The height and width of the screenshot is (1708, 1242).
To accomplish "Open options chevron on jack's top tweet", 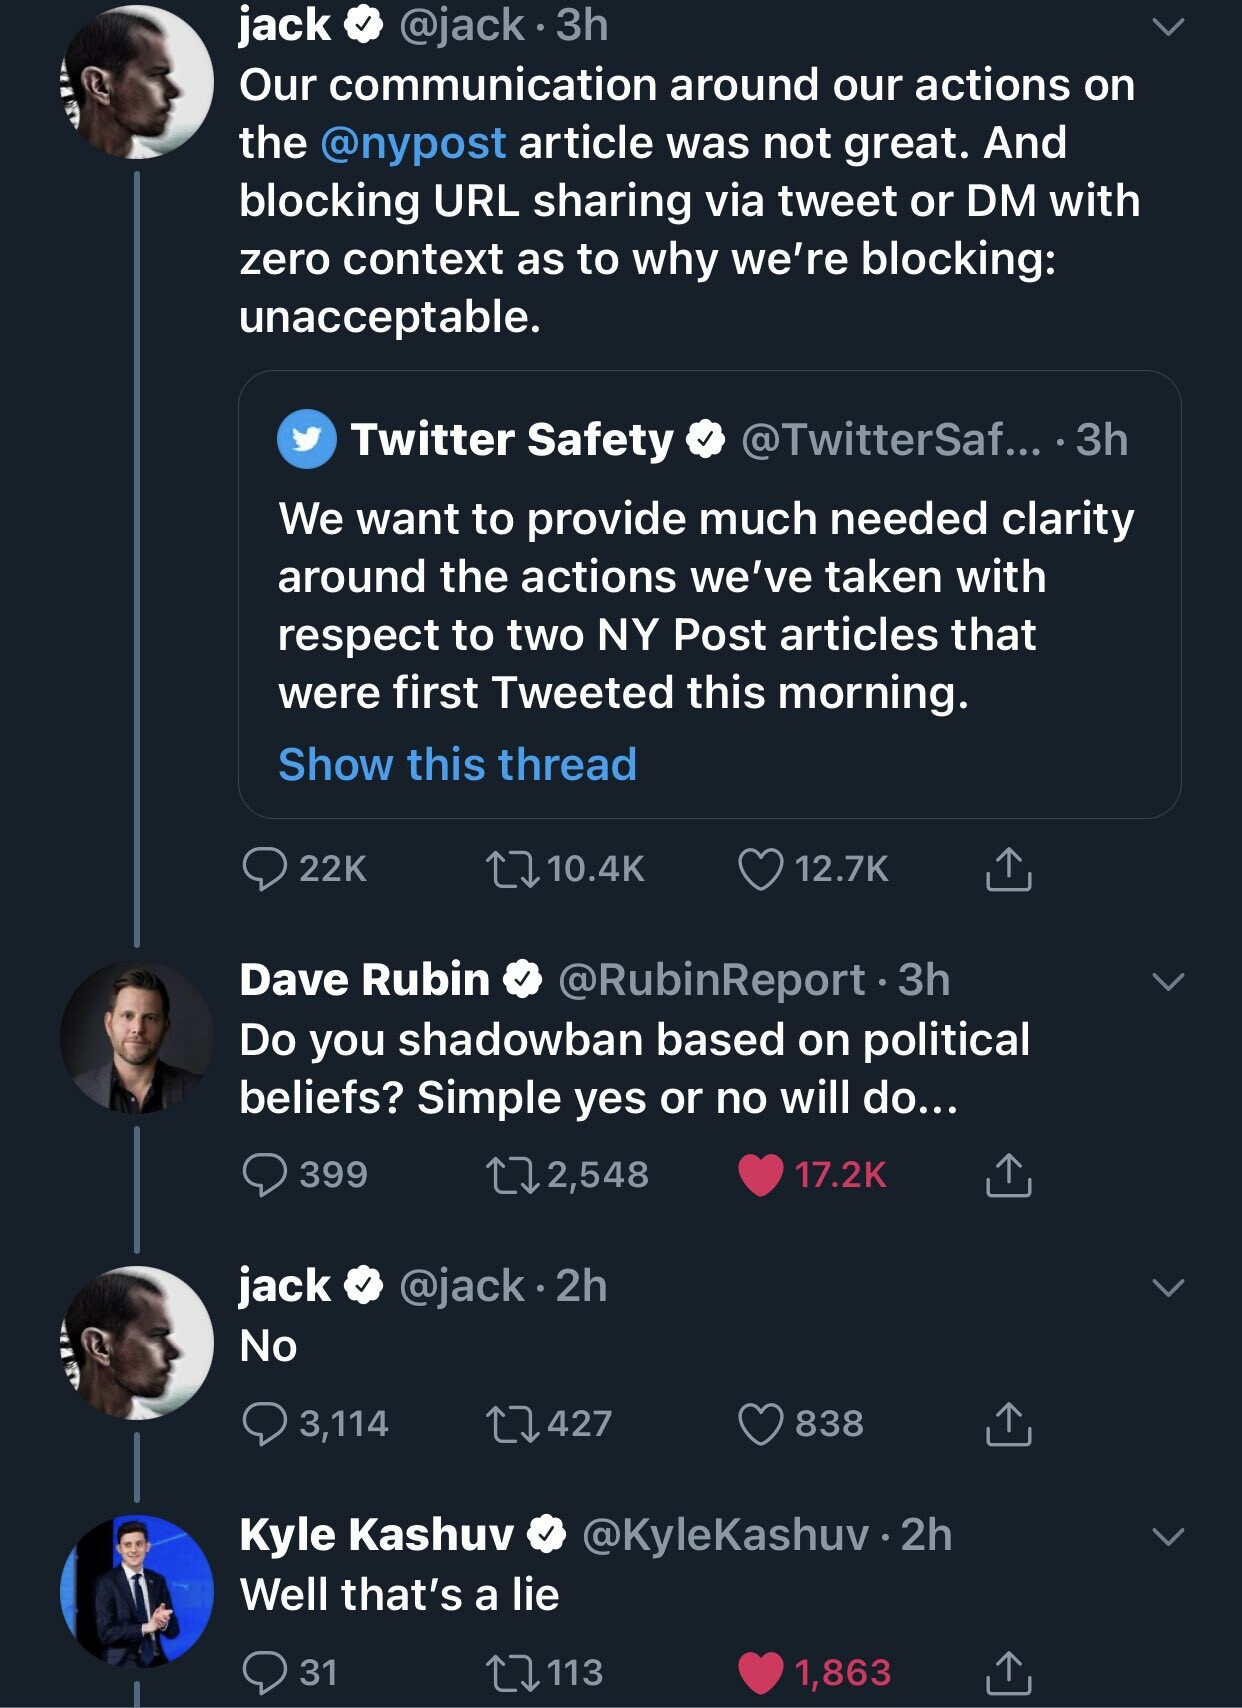I will [x=1167, y=27].
